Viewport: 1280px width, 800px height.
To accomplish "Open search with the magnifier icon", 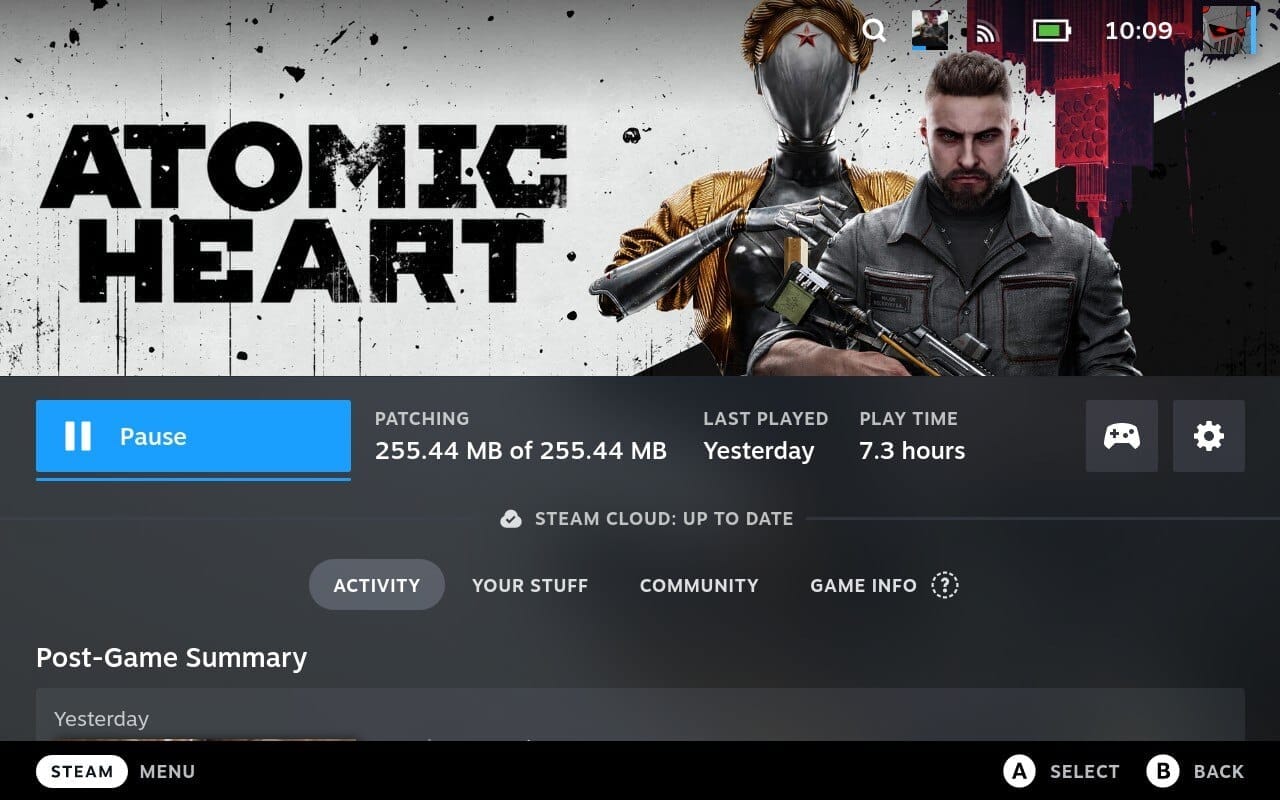I will (x=874, y=31).
